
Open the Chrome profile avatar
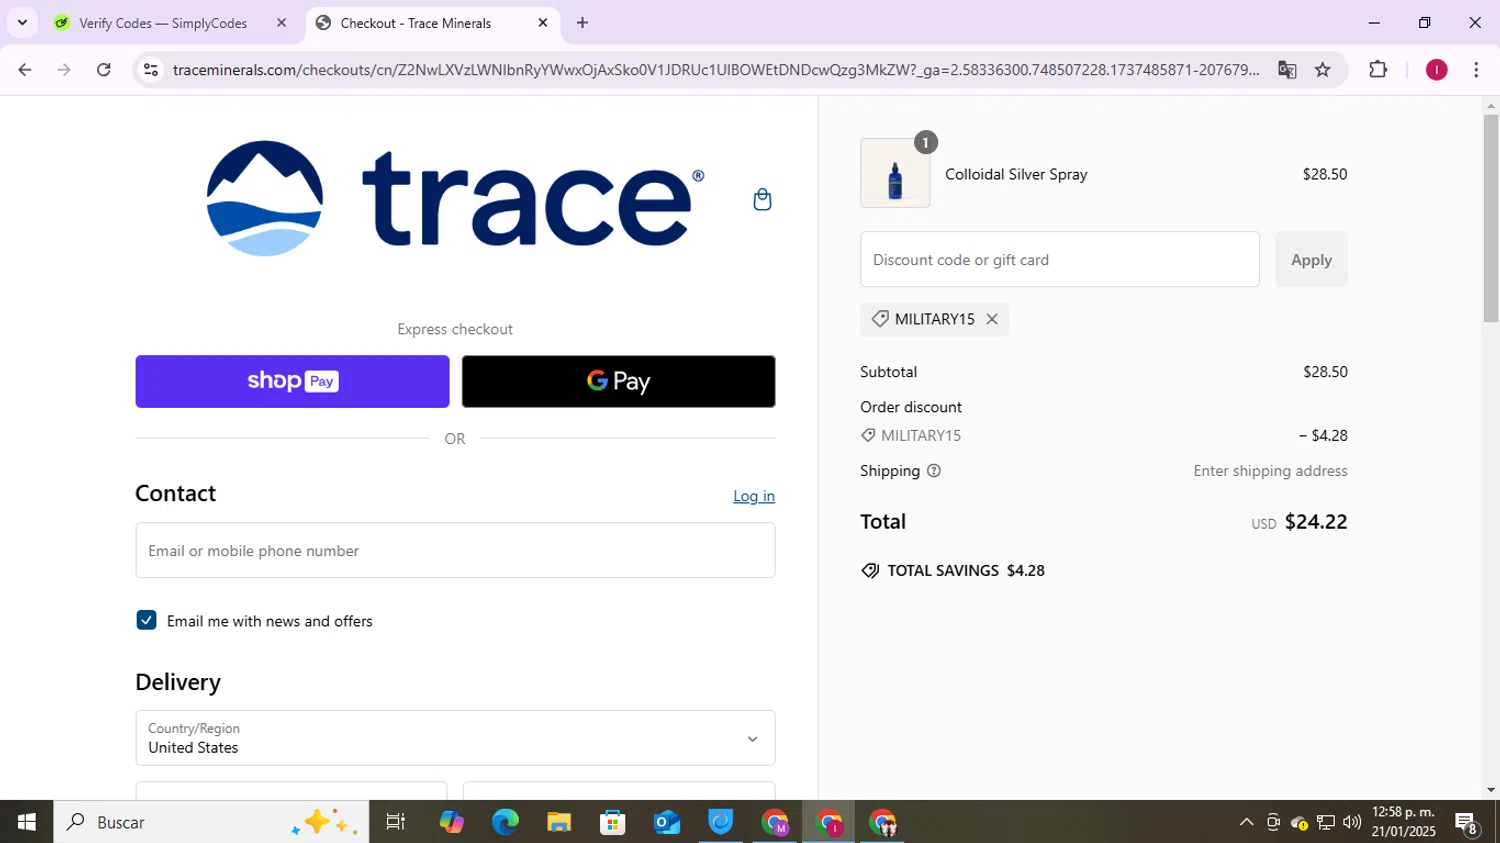click(x=1436, y=70)
